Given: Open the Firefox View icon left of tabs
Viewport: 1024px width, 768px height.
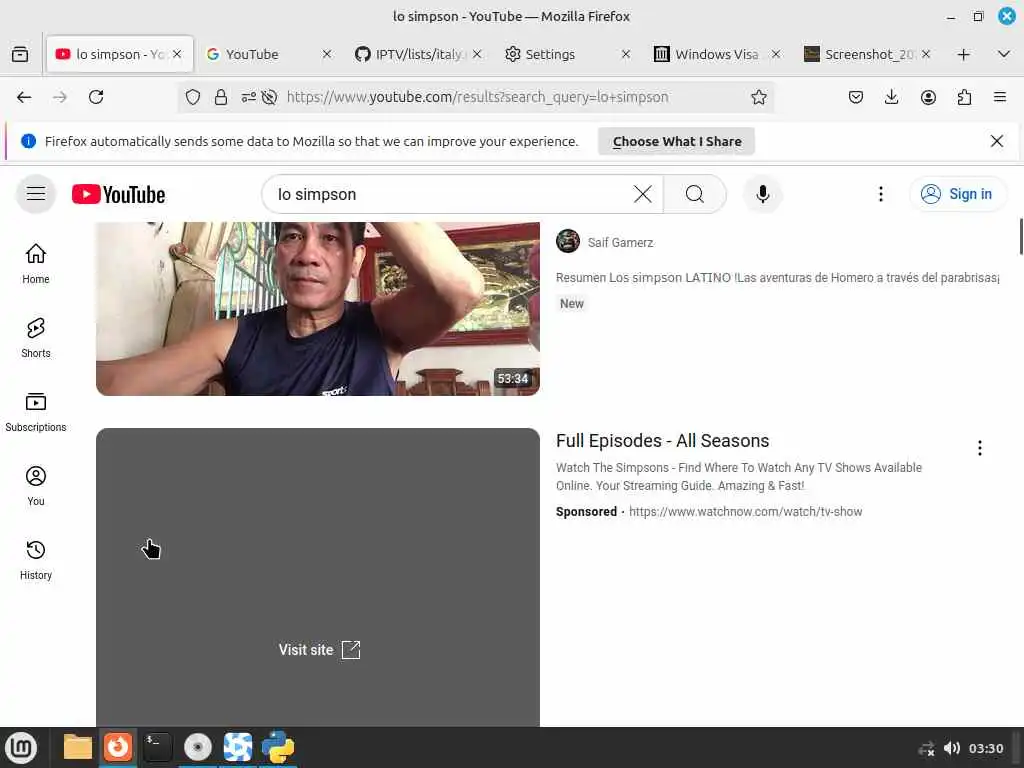Looking at the screenshot, I should (x=20, y=54).
